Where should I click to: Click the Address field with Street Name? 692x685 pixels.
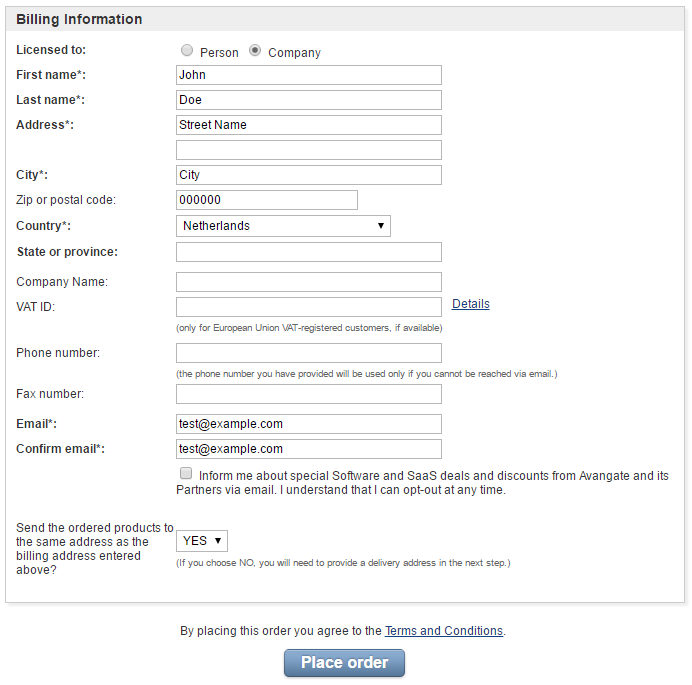pos(309,125)
